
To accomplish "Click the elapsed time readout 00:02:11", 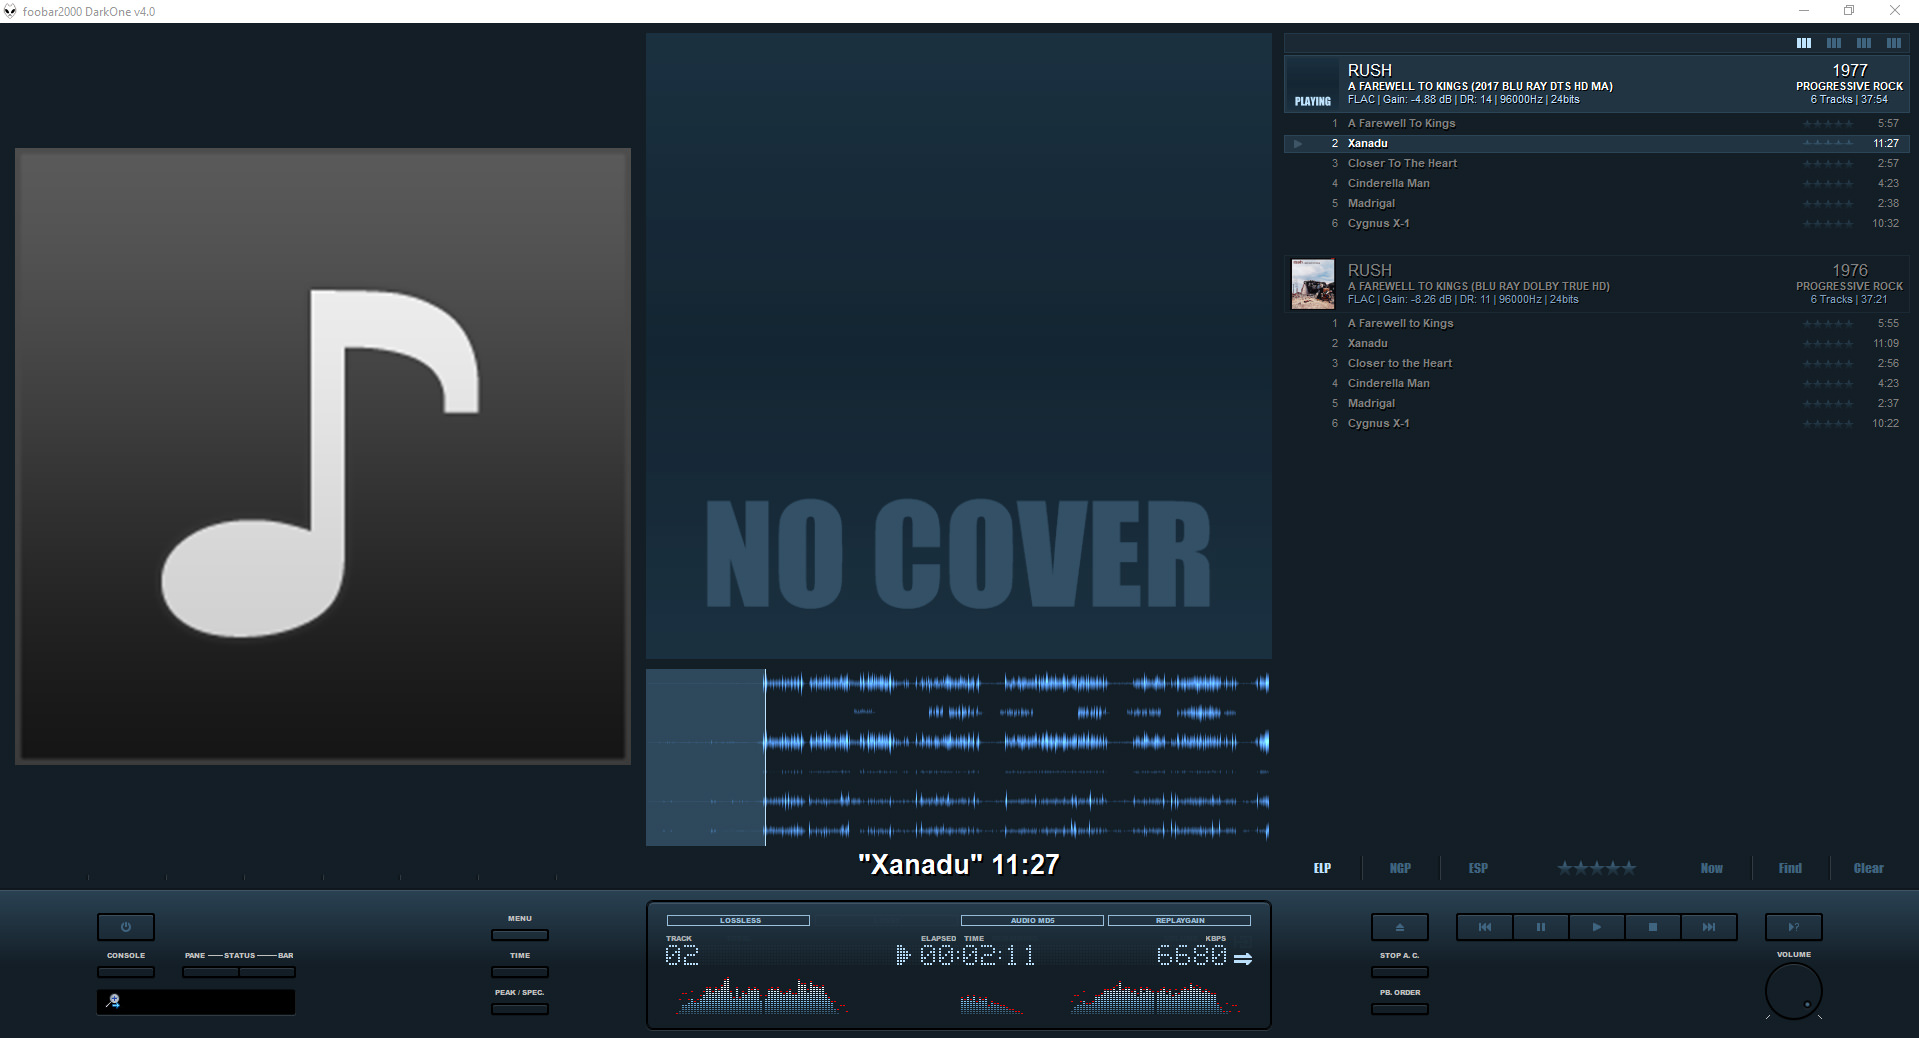I will (x=977, y=956).
